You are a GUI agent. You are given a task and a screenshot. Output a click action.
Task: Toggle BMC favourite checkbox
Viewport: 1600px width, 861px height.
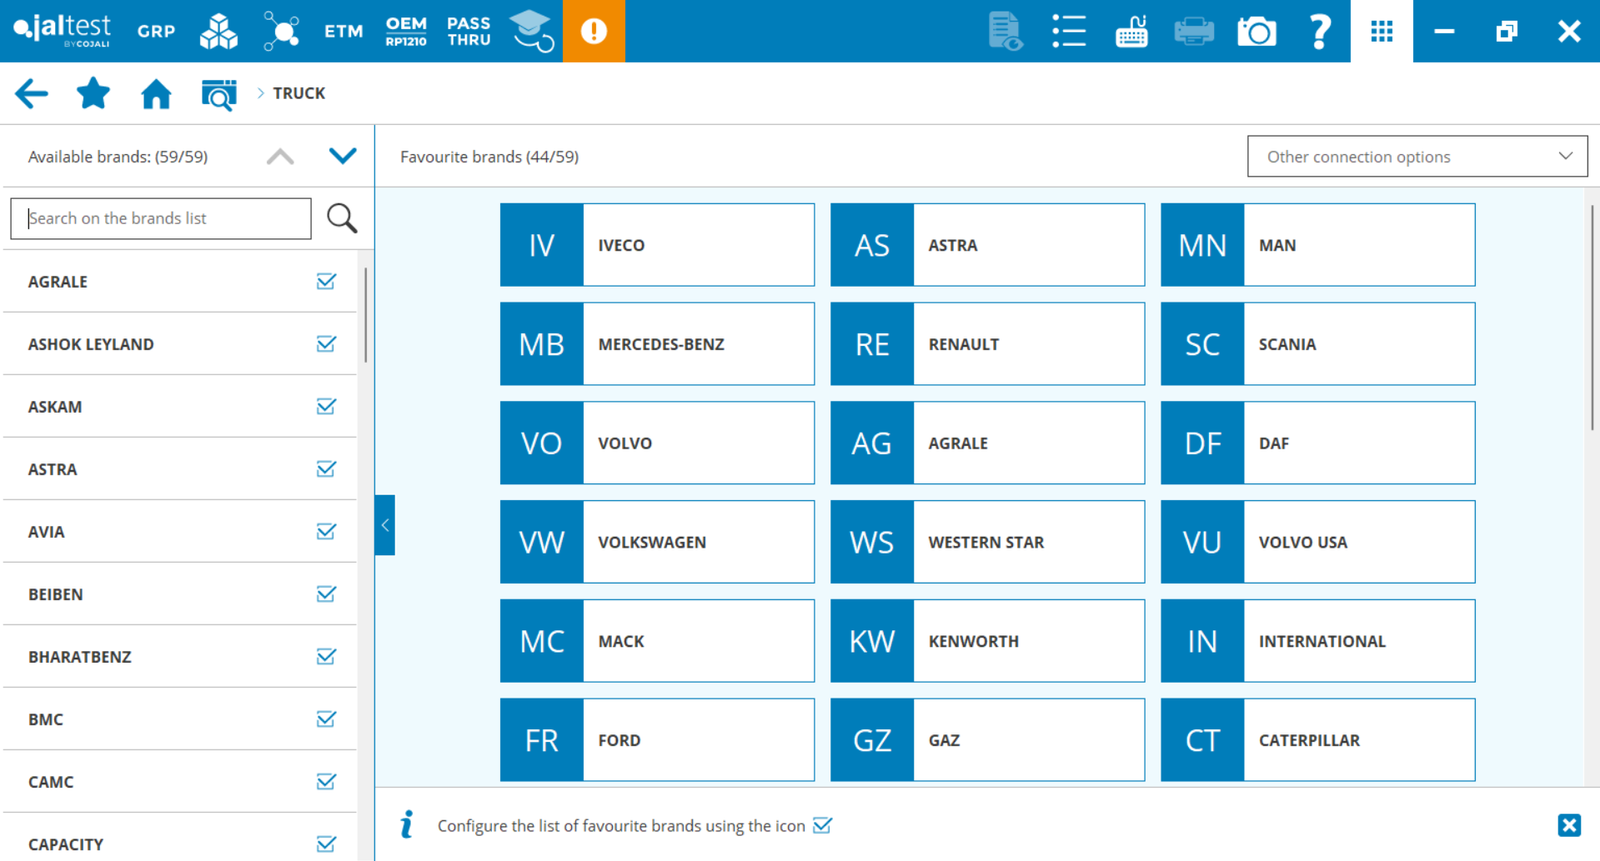[x=326, y=719]
